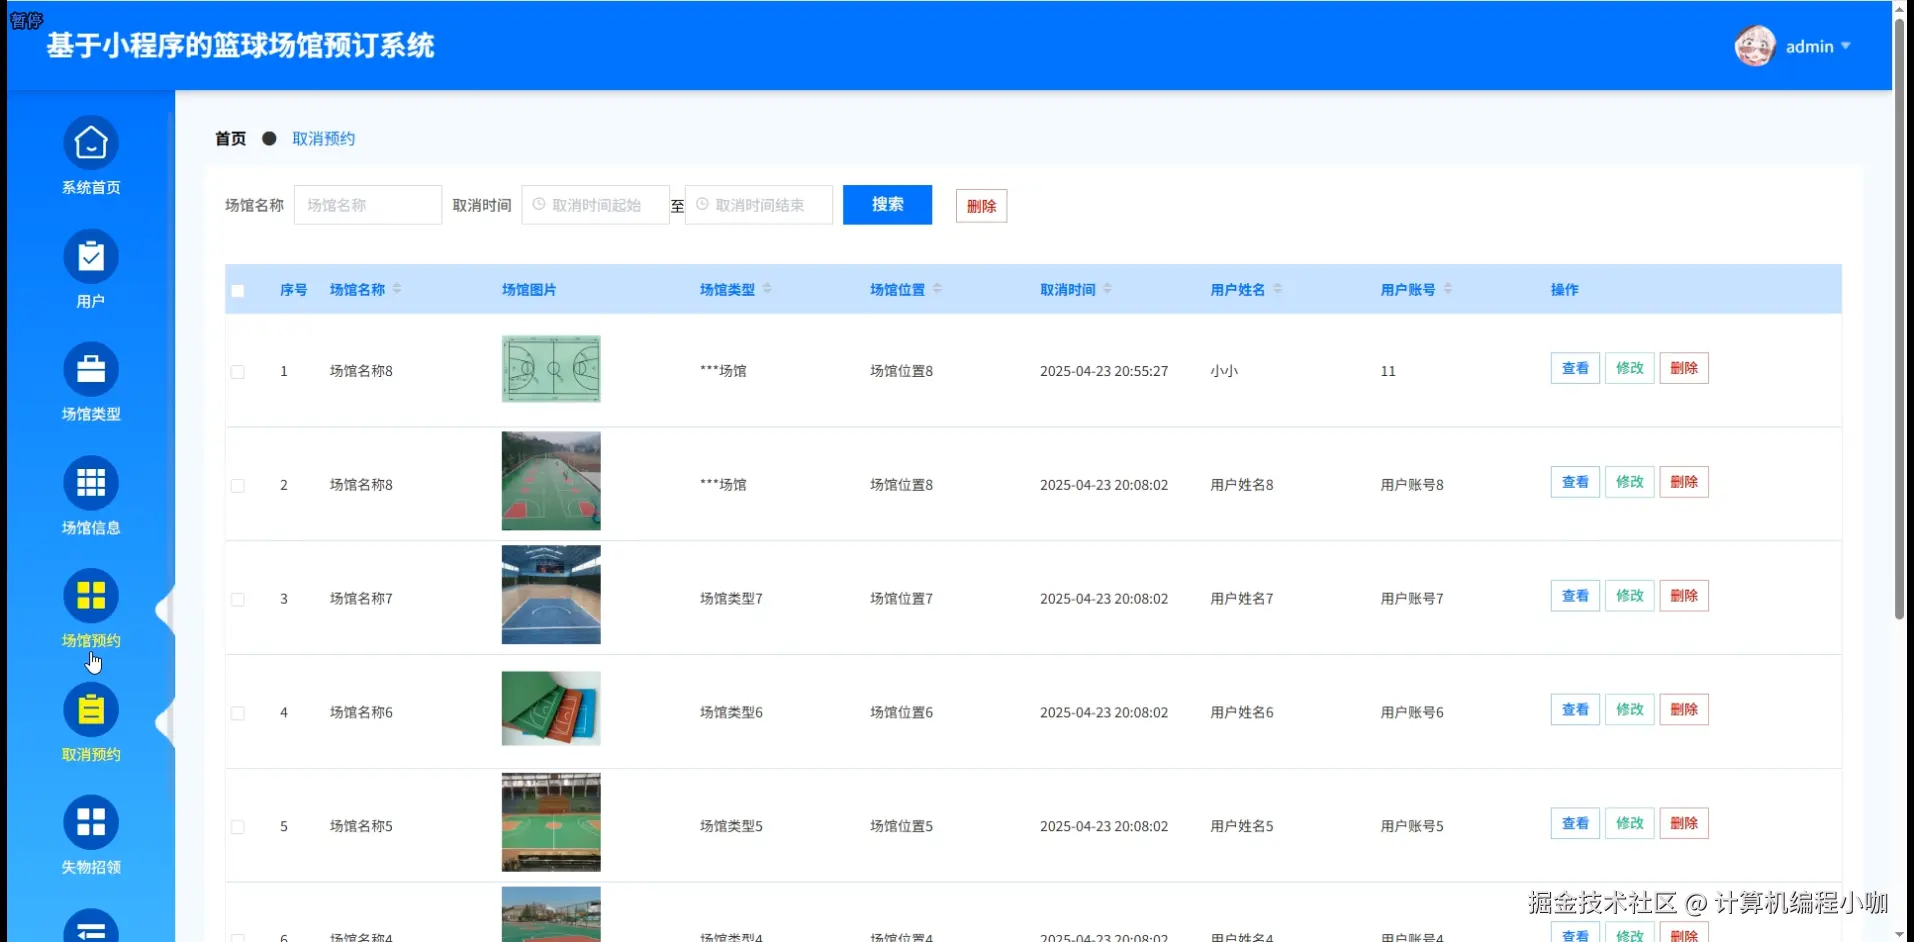The image size is (1914, 942).
Task: Delete row 4 with 删除 button
Action: [x=1684, y=710]
